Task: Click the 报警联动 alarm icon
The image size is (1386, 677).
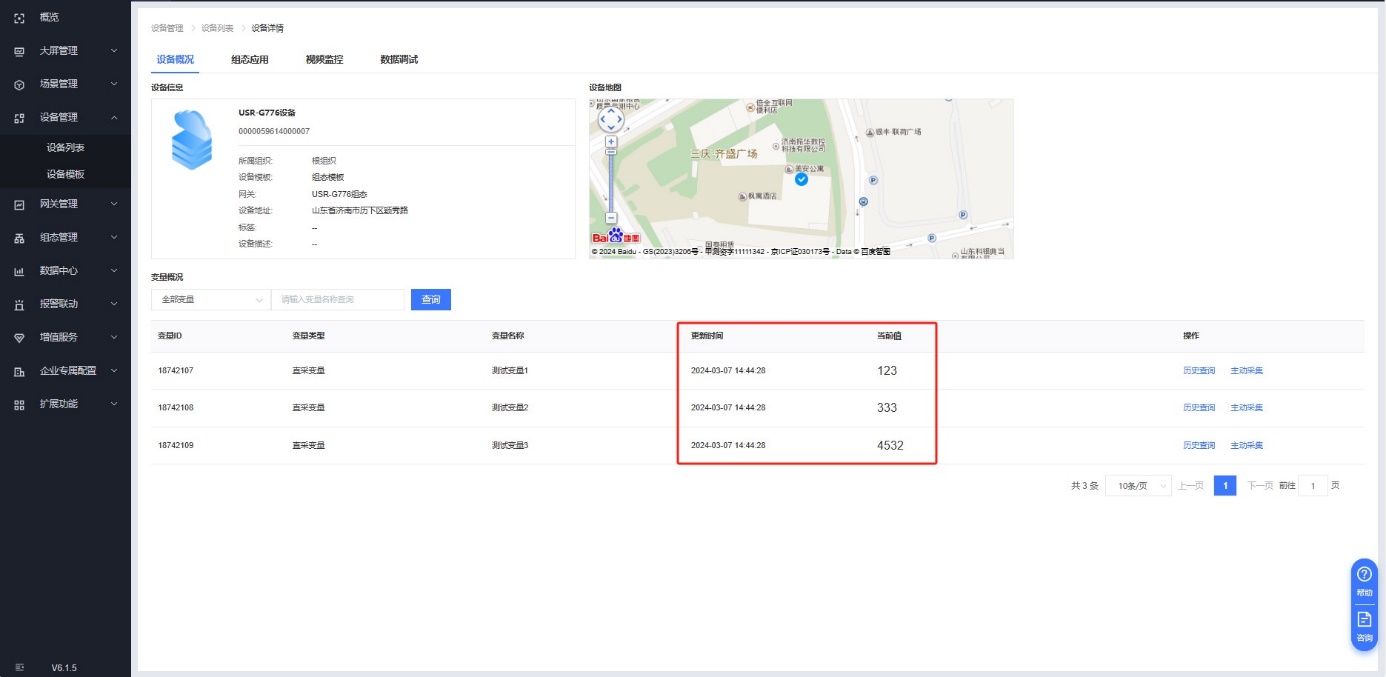Action: pyautogui.click(x=19, y=304)
